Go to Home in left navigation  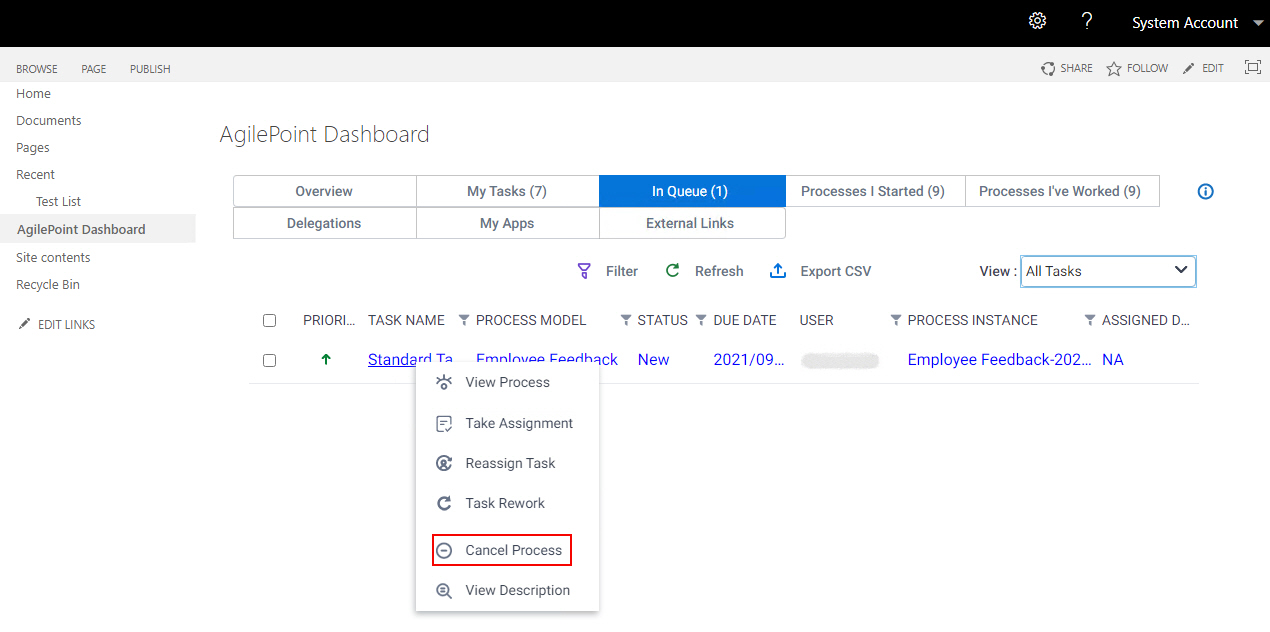point(33,93)
